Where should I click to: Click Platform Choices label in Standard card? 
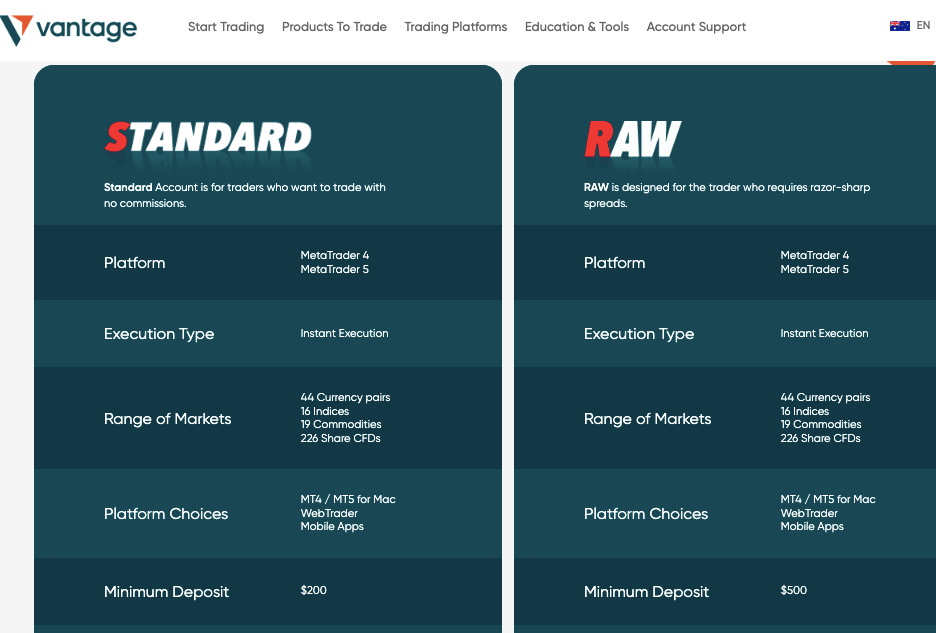166,514
